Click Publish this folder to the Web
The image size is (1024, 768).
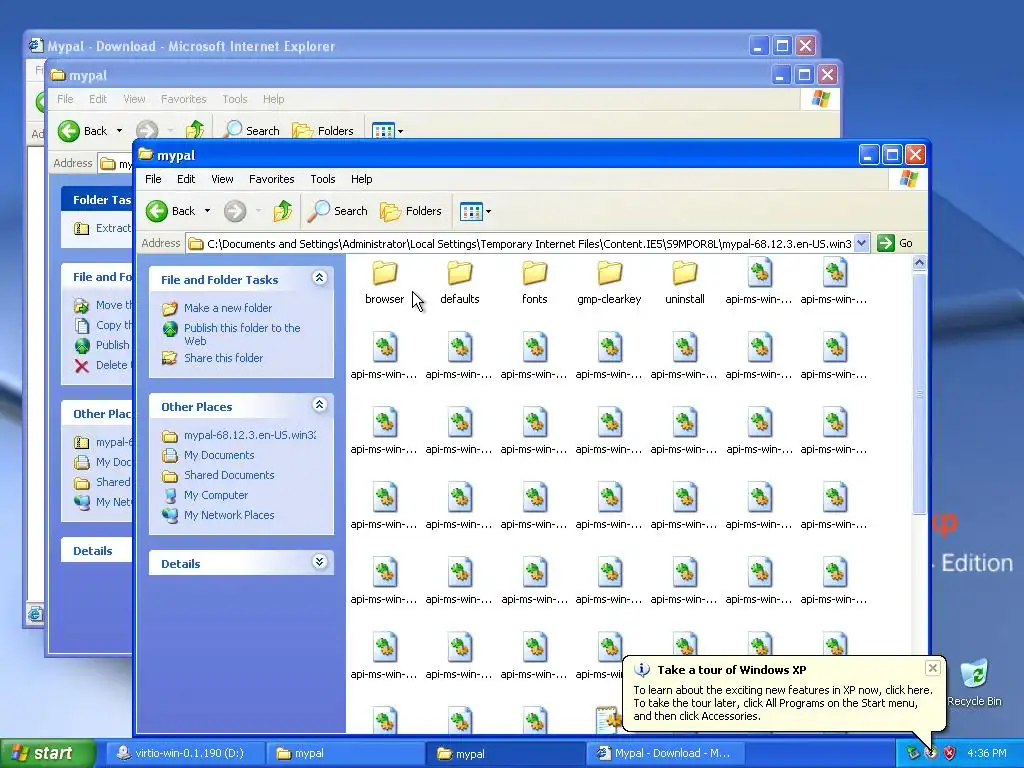[x=242, y=334]
